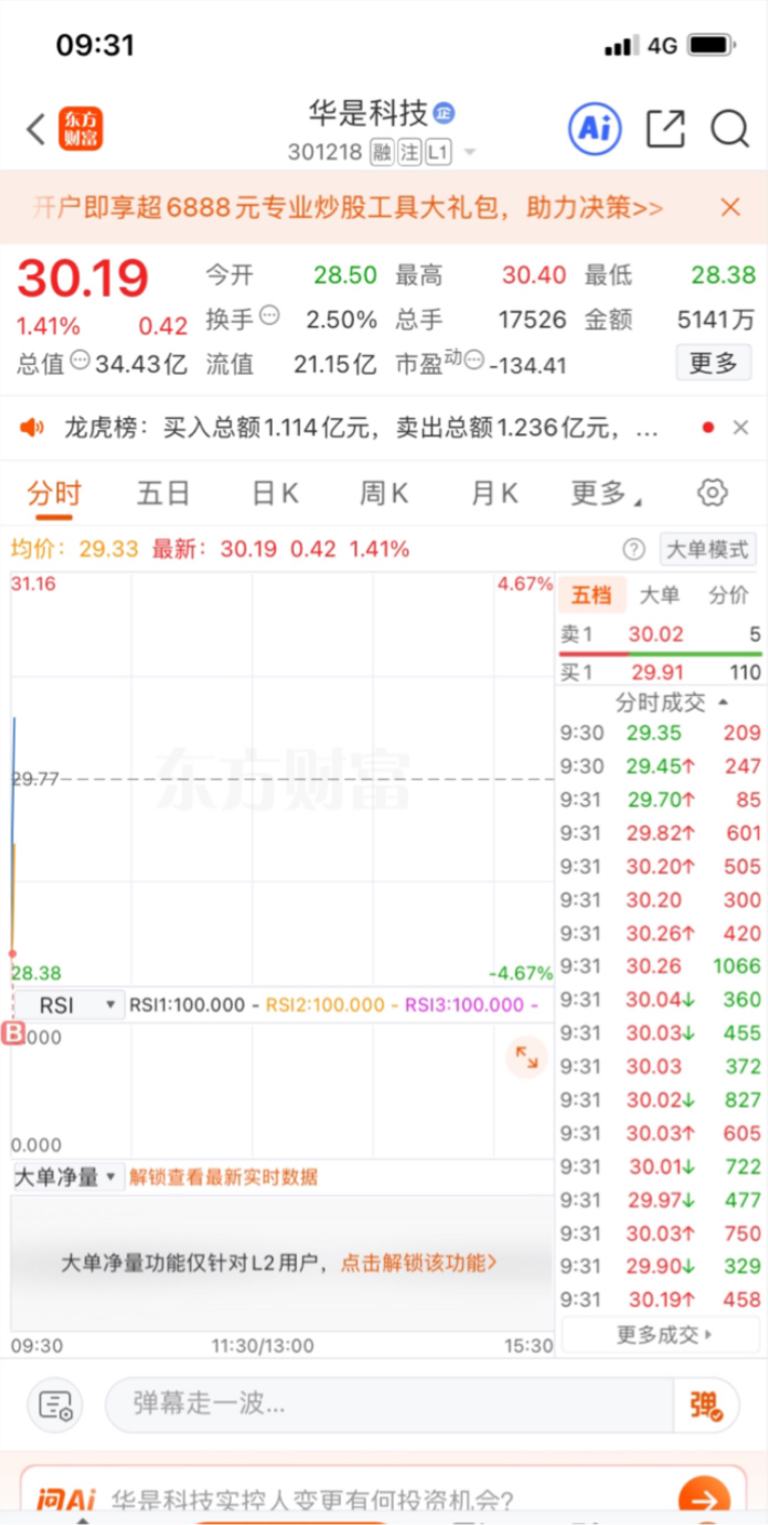Viewport: 768px width, 1525px height.
Task: Open the bullet chat settings icon
Action: (55, 1405)
